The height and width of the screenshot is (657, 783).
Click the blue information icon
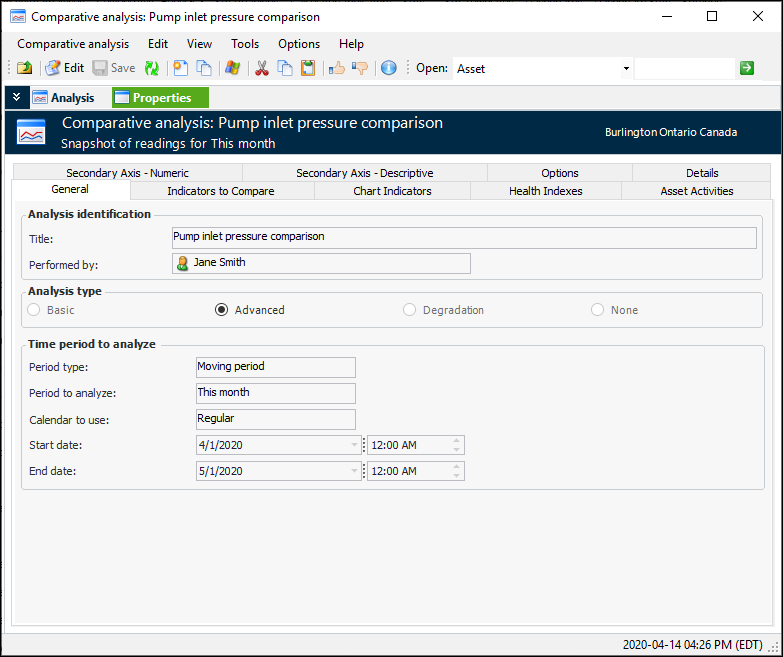389,68
